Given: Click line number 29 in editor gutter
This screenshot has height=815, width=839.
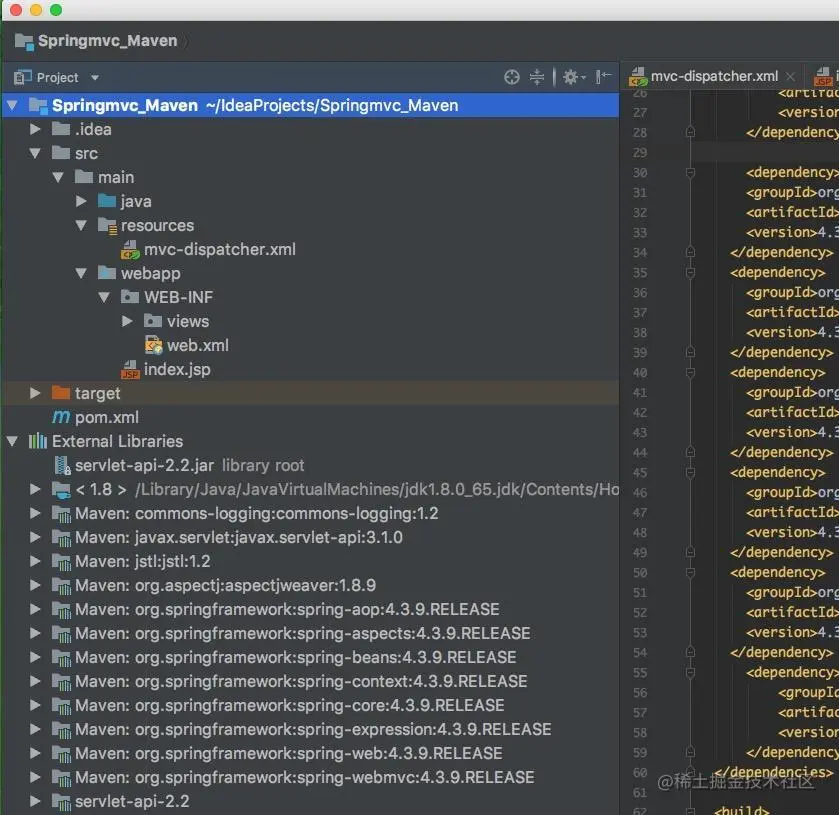Looking at the screenshot, I should [x=640, y=153].
